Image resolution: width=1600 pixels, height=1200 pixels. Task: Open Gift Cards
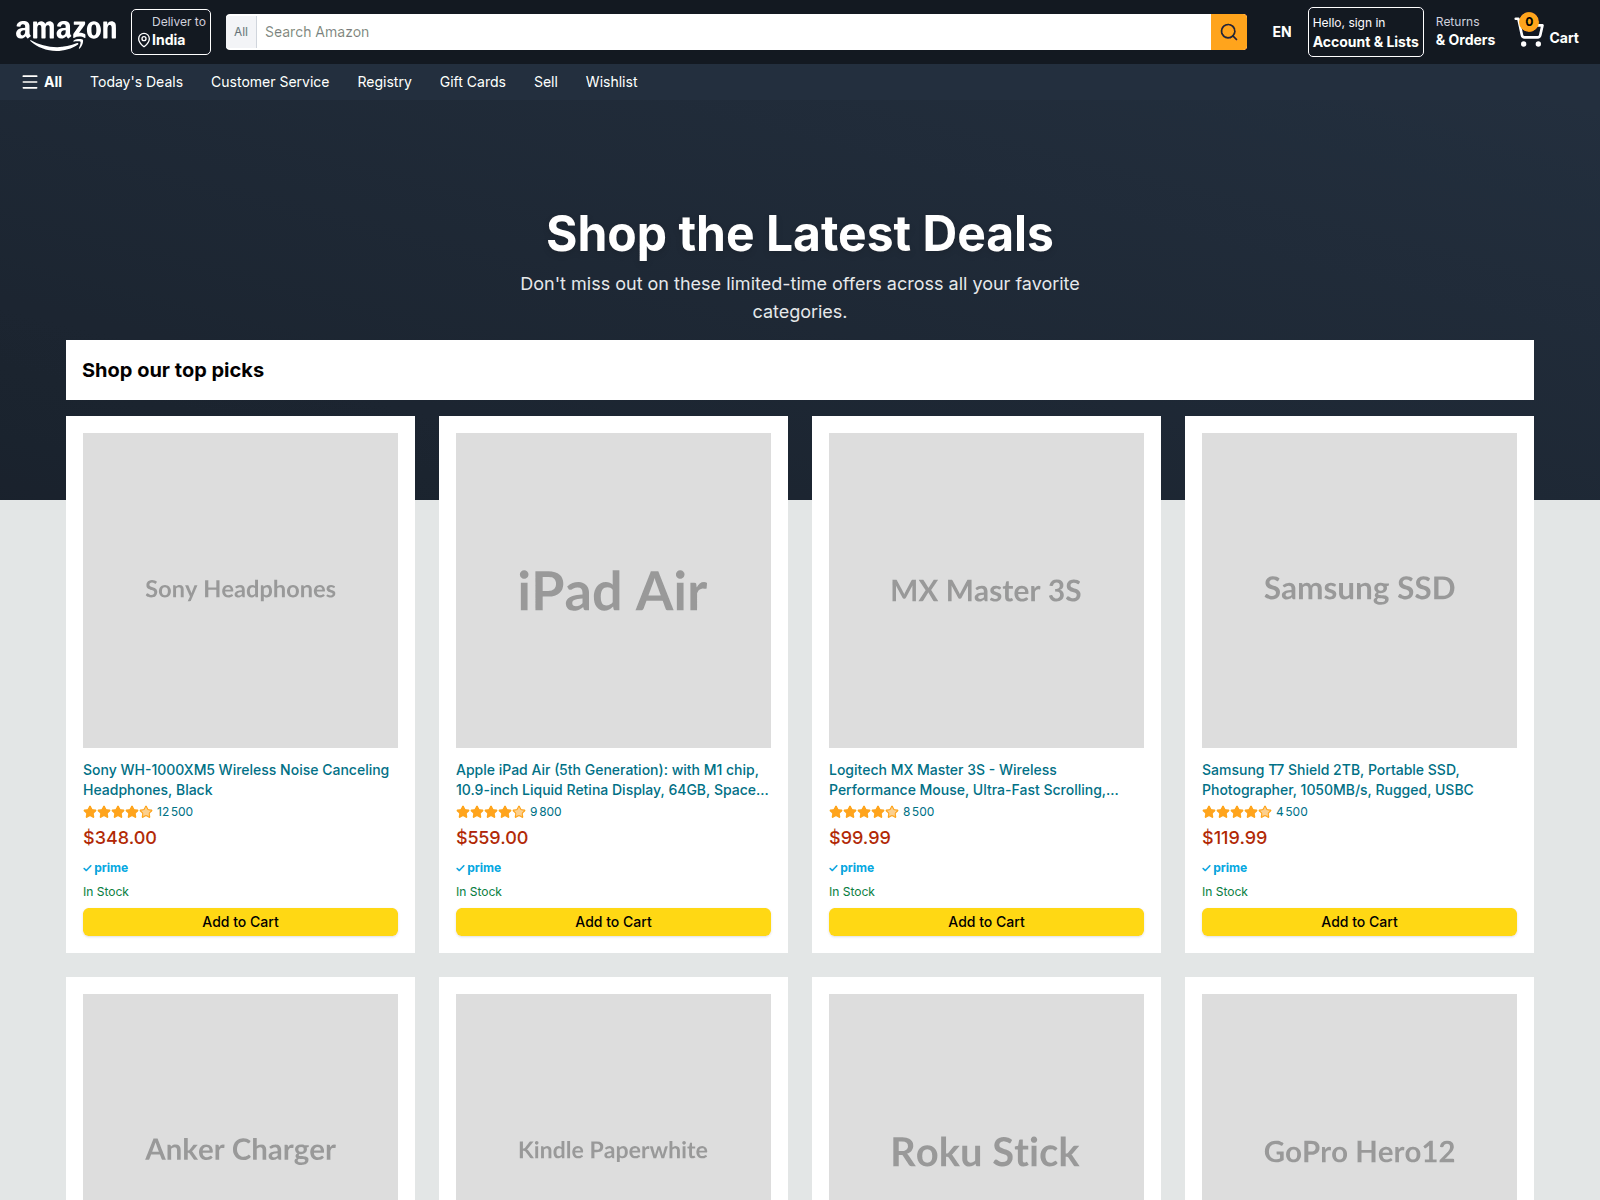(473, 82)
